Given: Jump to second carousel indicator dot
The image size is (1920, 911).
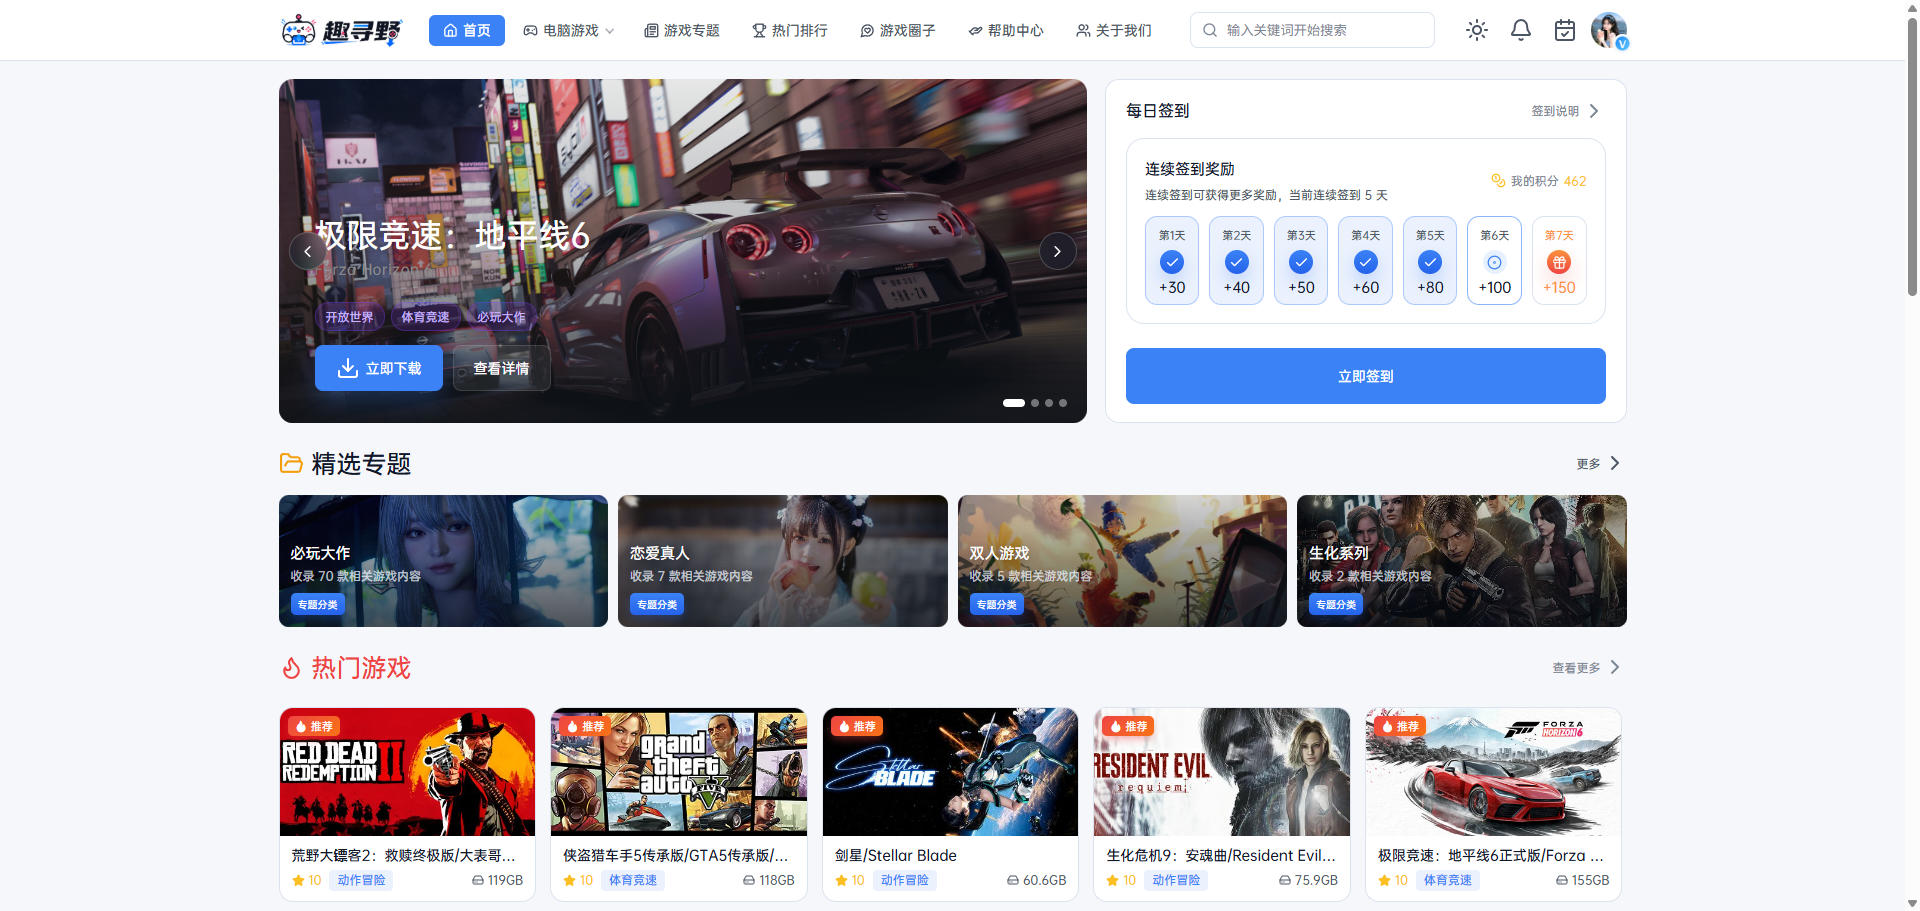Looking at the screenshot, I should coord(1035,403).
